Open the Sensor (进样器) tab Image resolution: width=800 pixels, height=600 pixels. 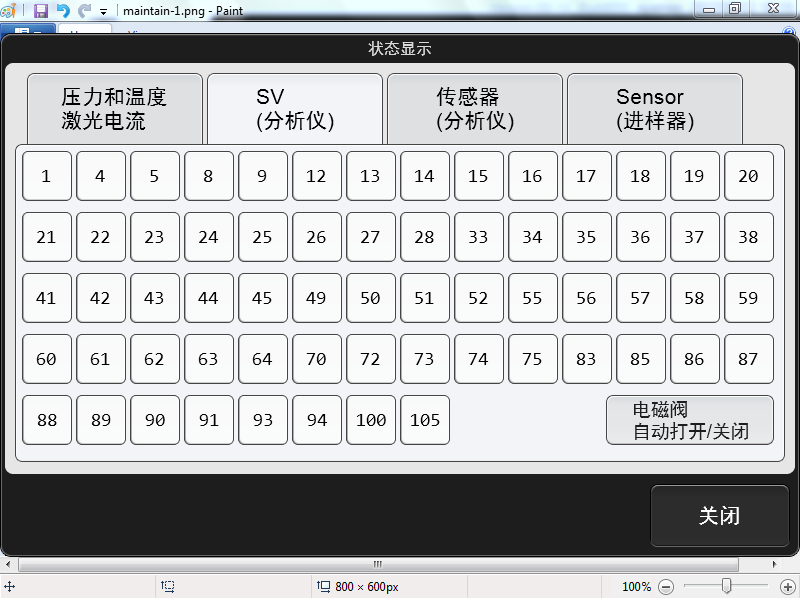click(x=654, y=109)
